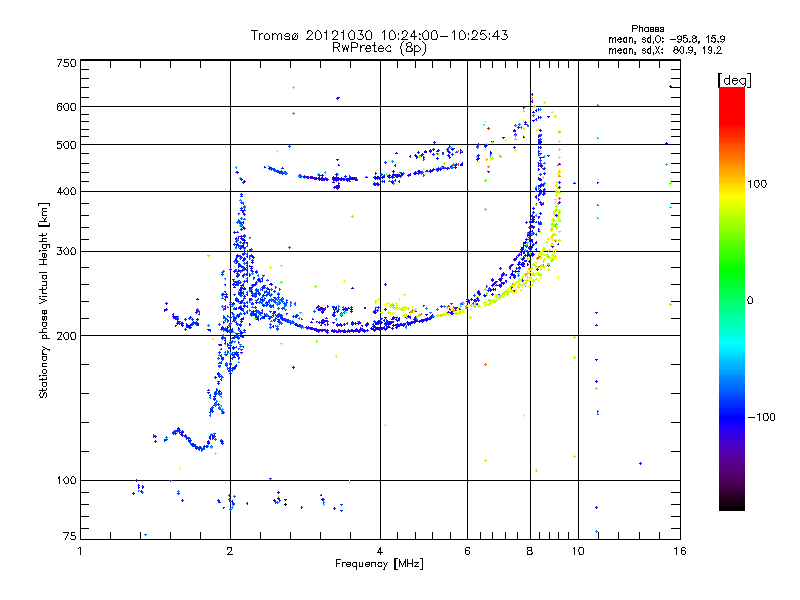The image size is (800, 600).
Task: Click the 'Phases' heading text
Action: pos(647,29)
